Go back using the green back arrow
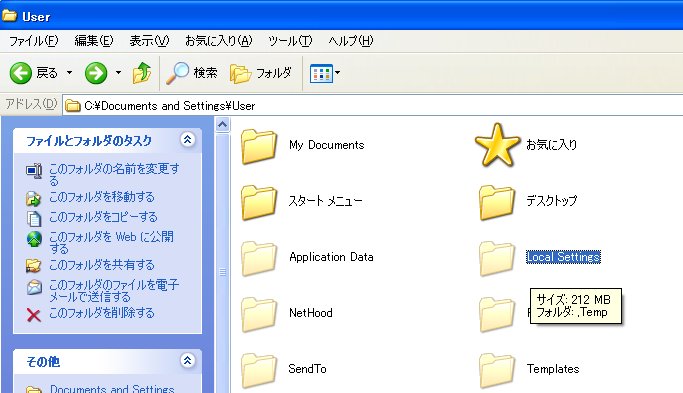Image resolution: width=683 pixels, height=393 pixels. (20, 73)
